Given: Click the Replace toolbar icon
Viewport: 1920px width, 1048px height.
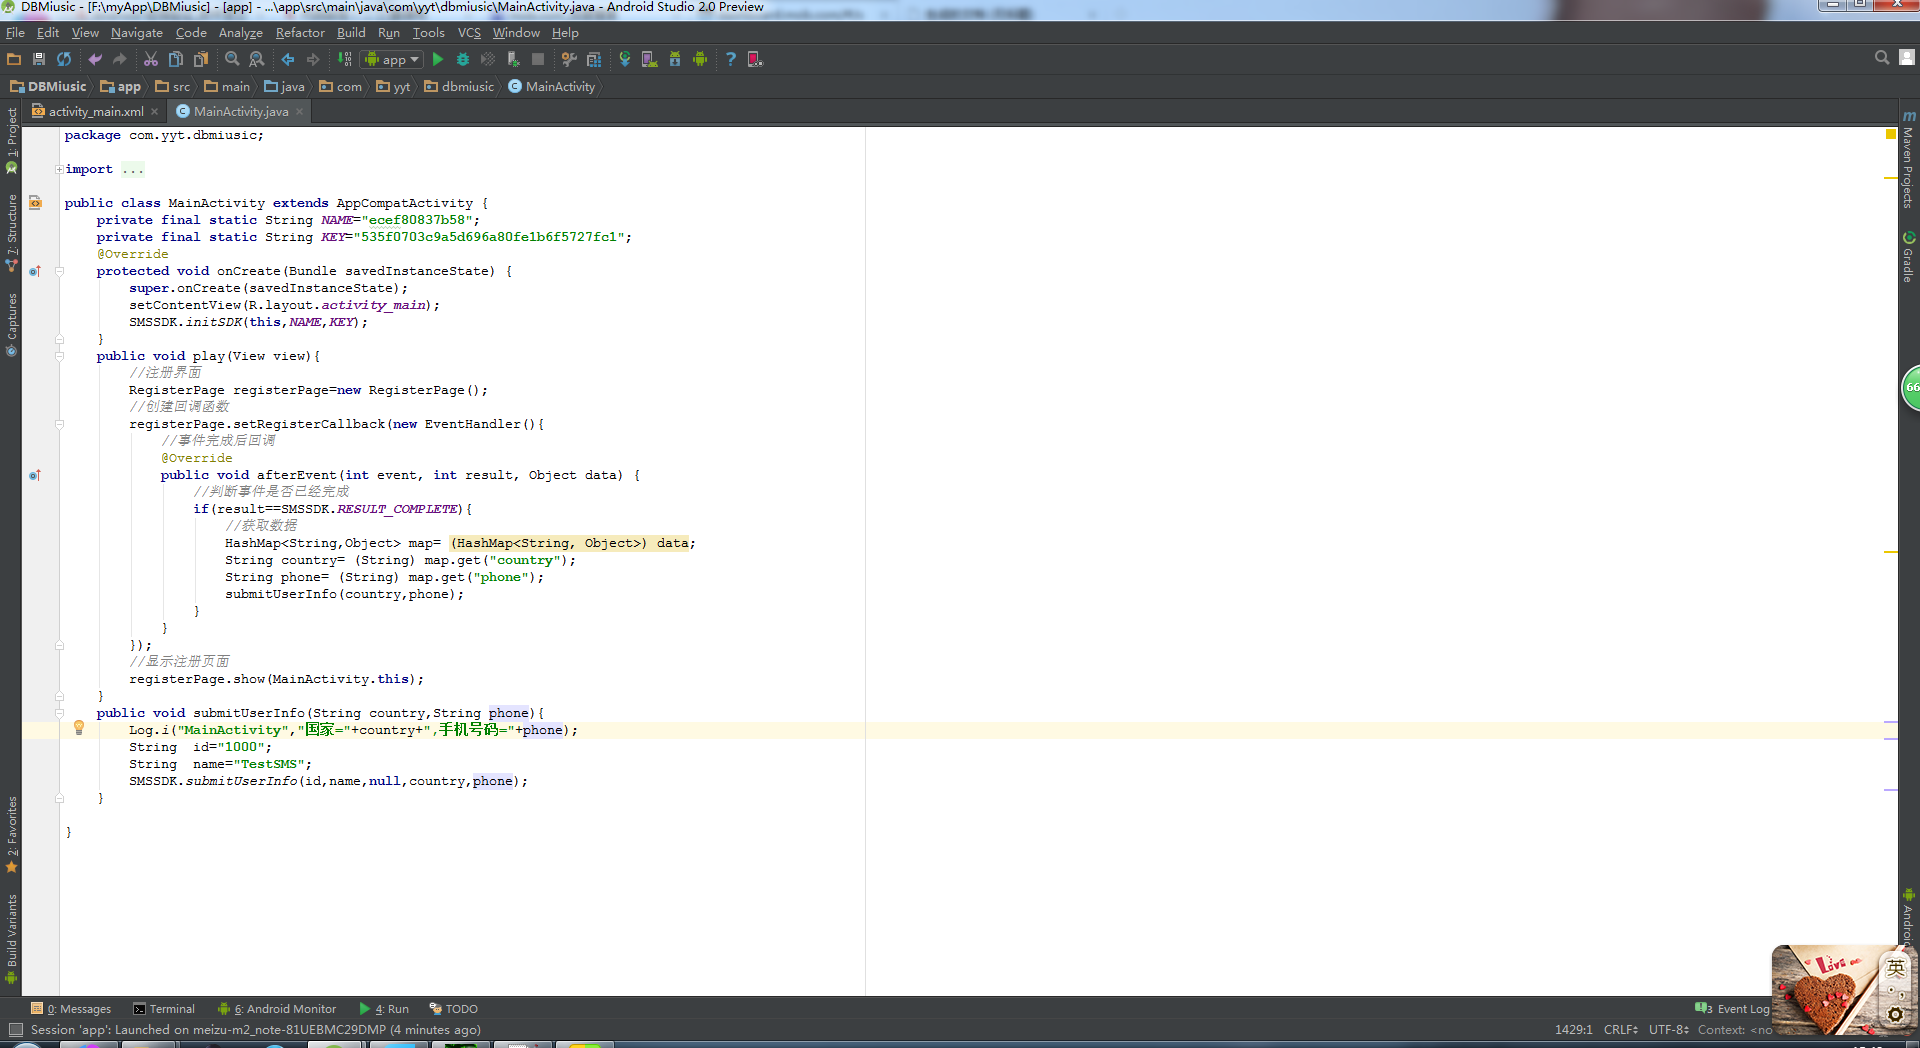Looking at the screenshot, I should [x=257, y=59].
